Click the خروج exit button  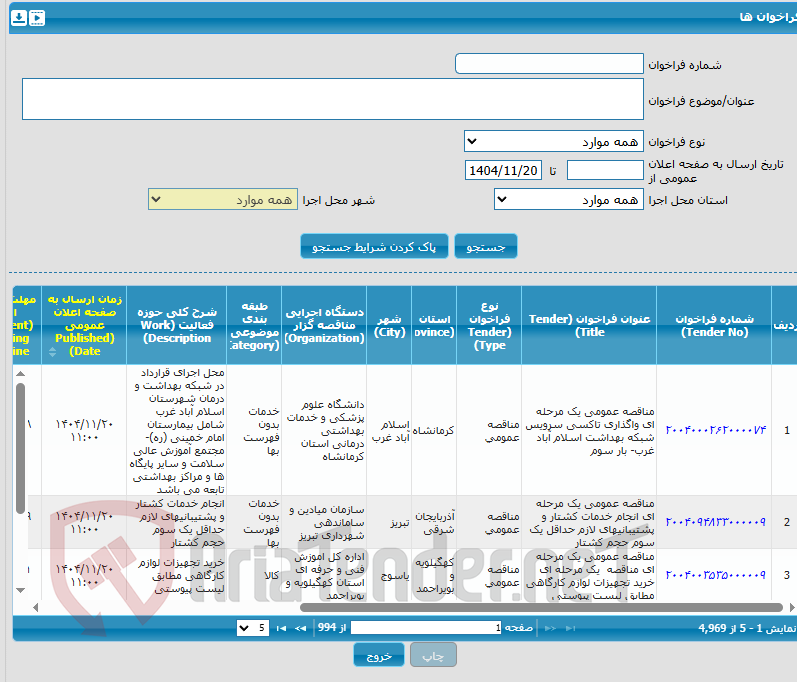coord(379,655)
